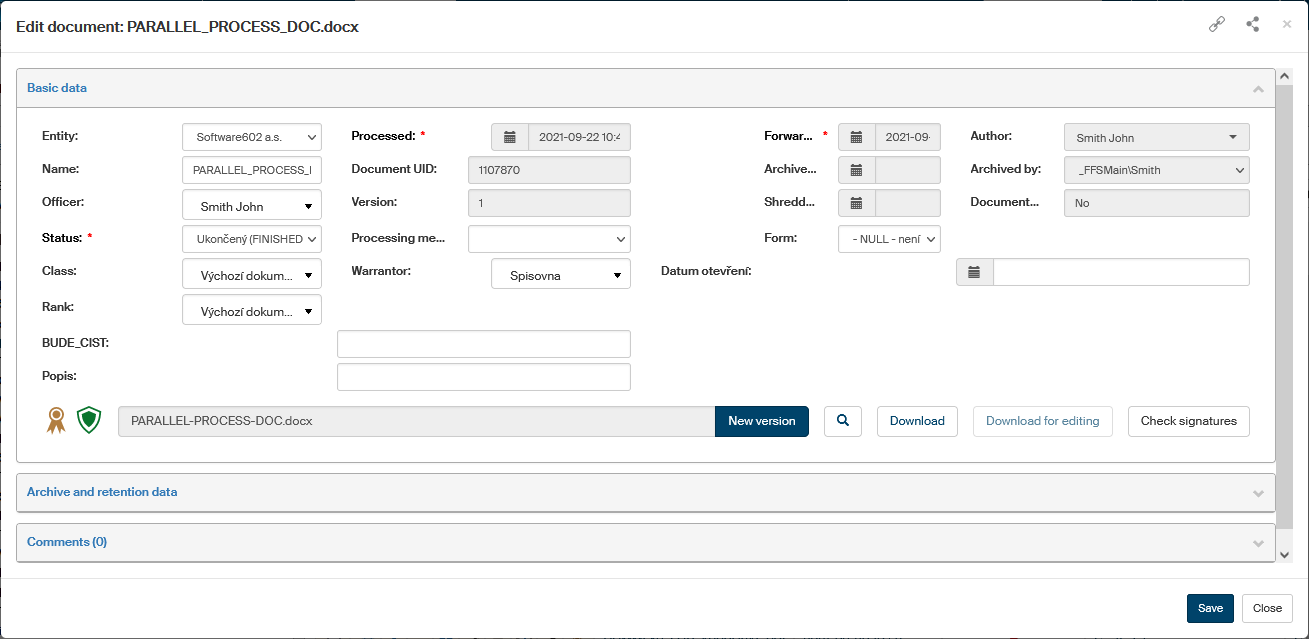Open the Form NULL dropdown

(889, 239)
